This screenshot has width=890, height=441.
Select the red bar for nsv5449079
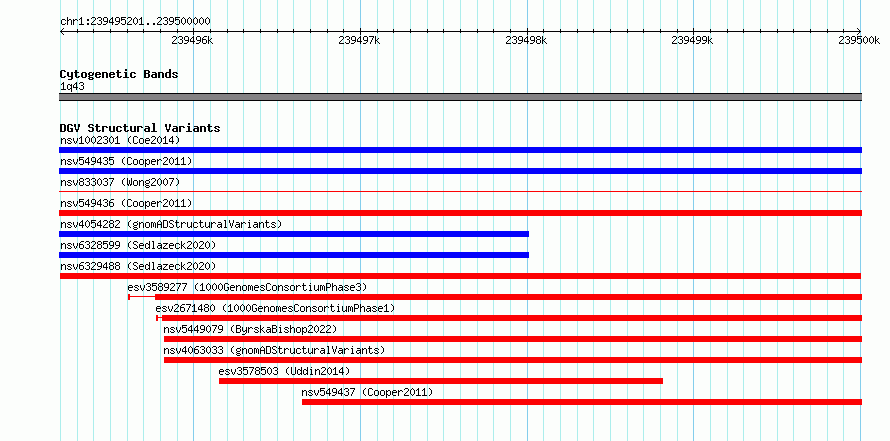pos(513,339)
